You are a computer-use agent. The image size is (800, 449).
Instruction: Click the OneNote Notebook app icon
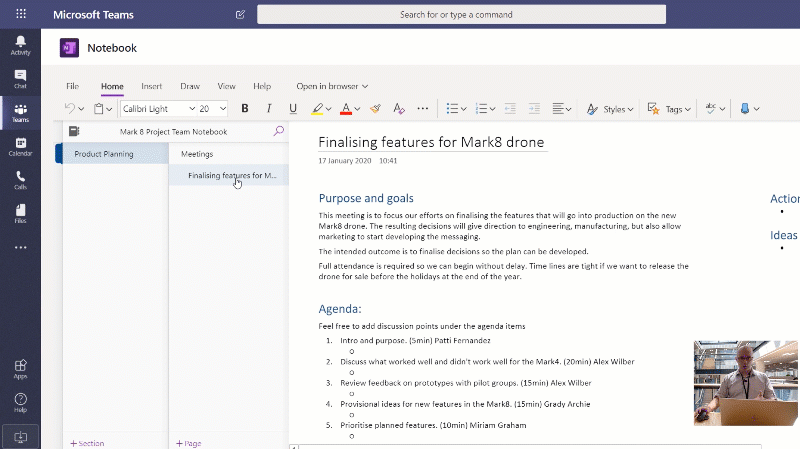[69, 48]
